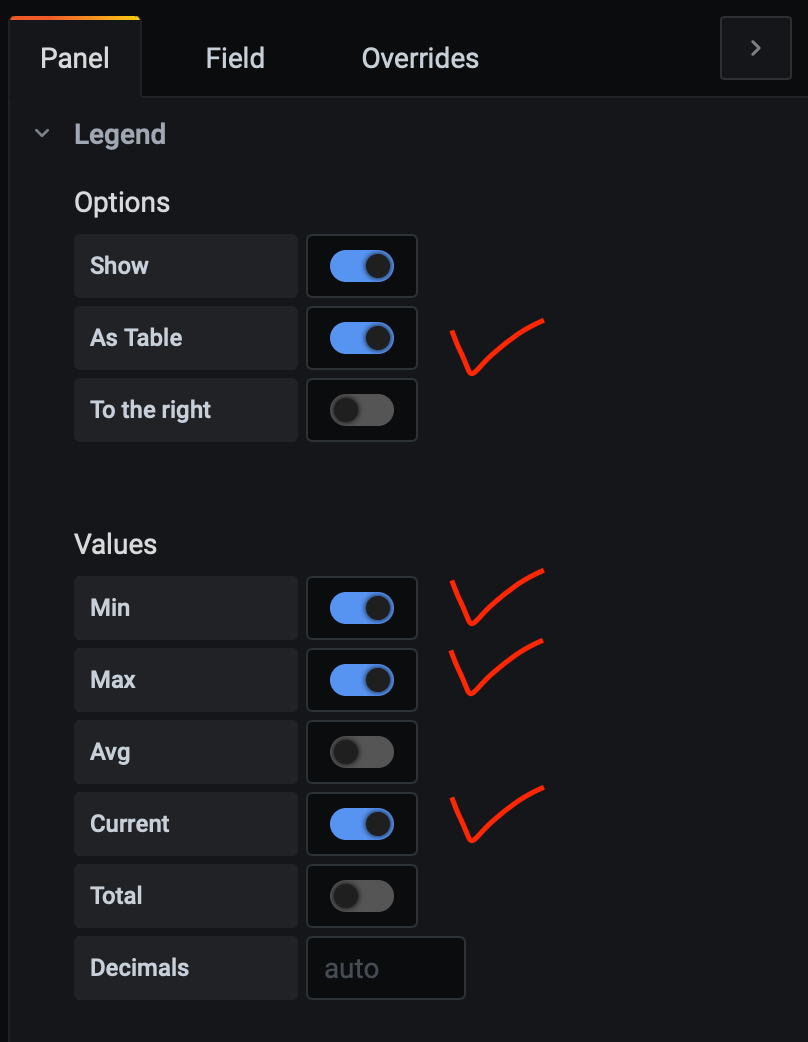Click the Show option label

(x=119, y=266)
